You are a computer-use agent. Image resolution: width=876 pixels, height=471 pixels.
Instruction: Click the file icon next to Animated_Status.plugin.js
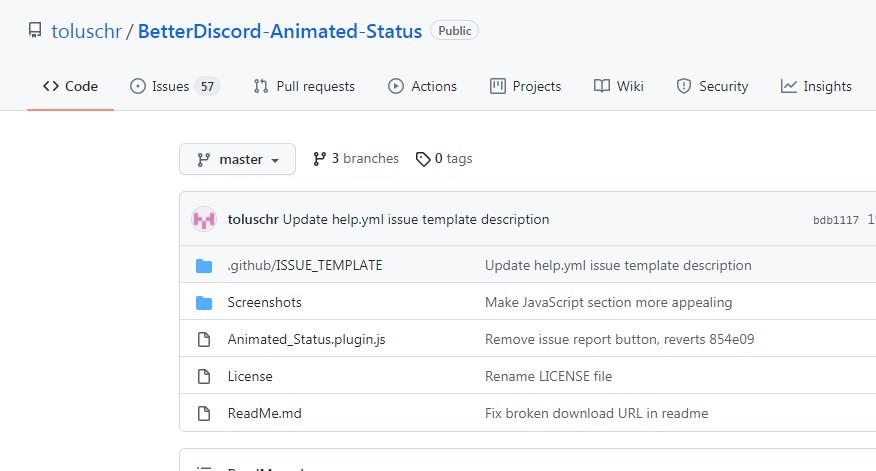tap(204, 339)
